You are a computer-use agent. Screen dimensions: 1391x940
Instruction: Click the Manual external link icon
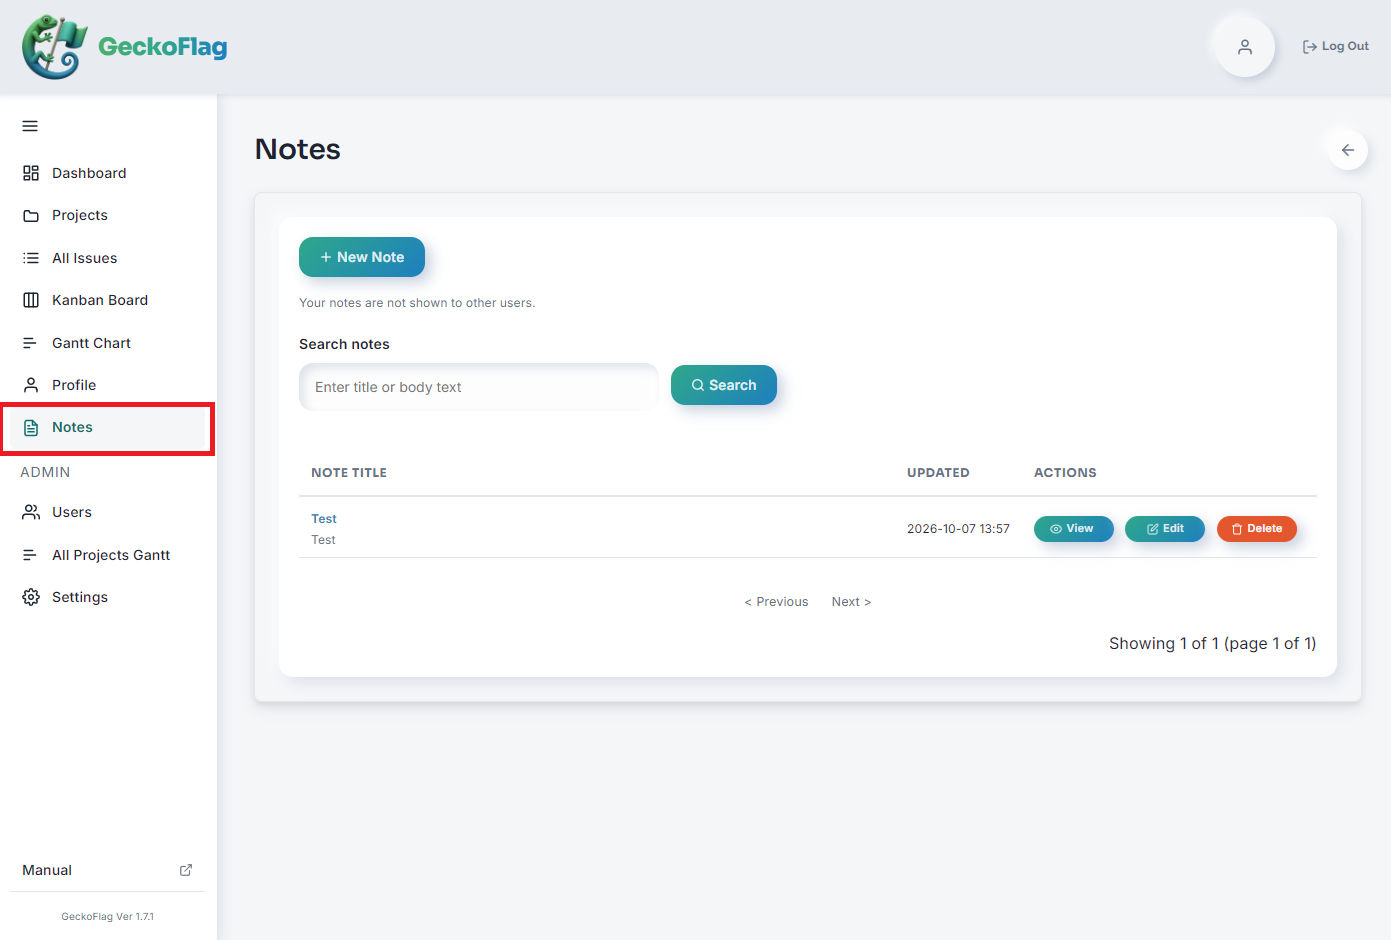click(186, 870)
